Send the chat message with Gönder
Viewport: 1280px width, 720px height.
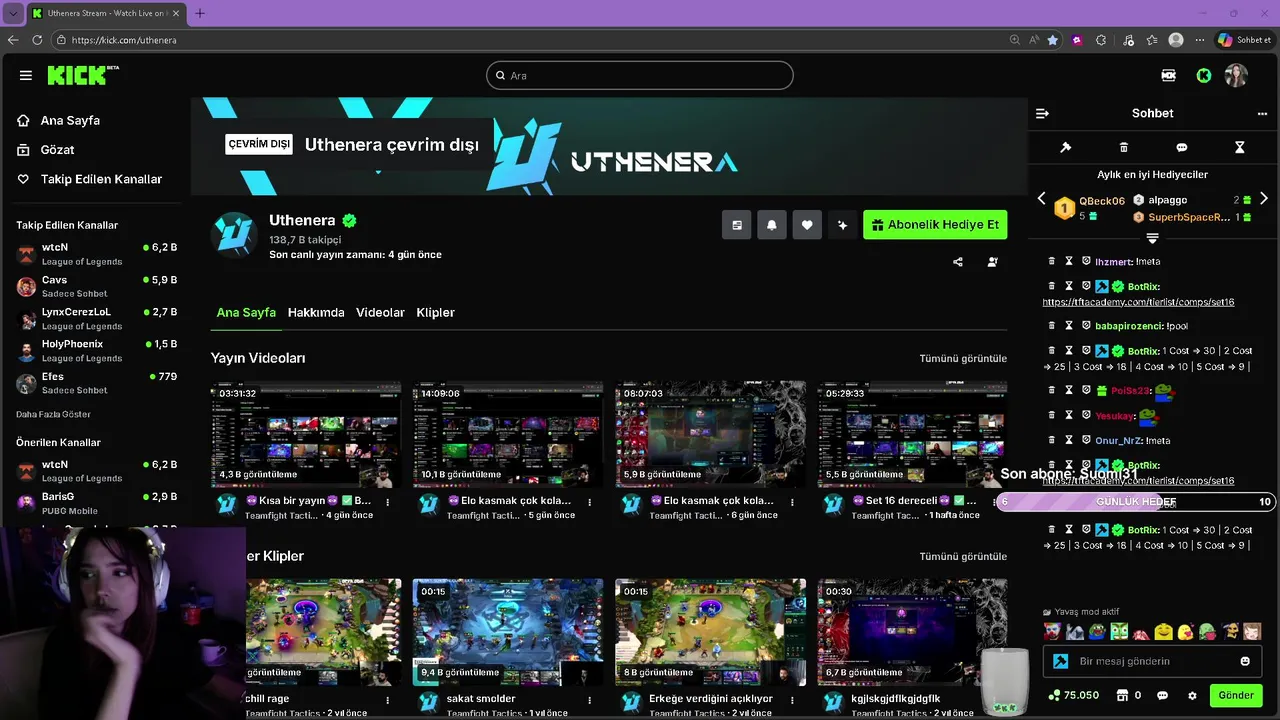(1236, 695)
